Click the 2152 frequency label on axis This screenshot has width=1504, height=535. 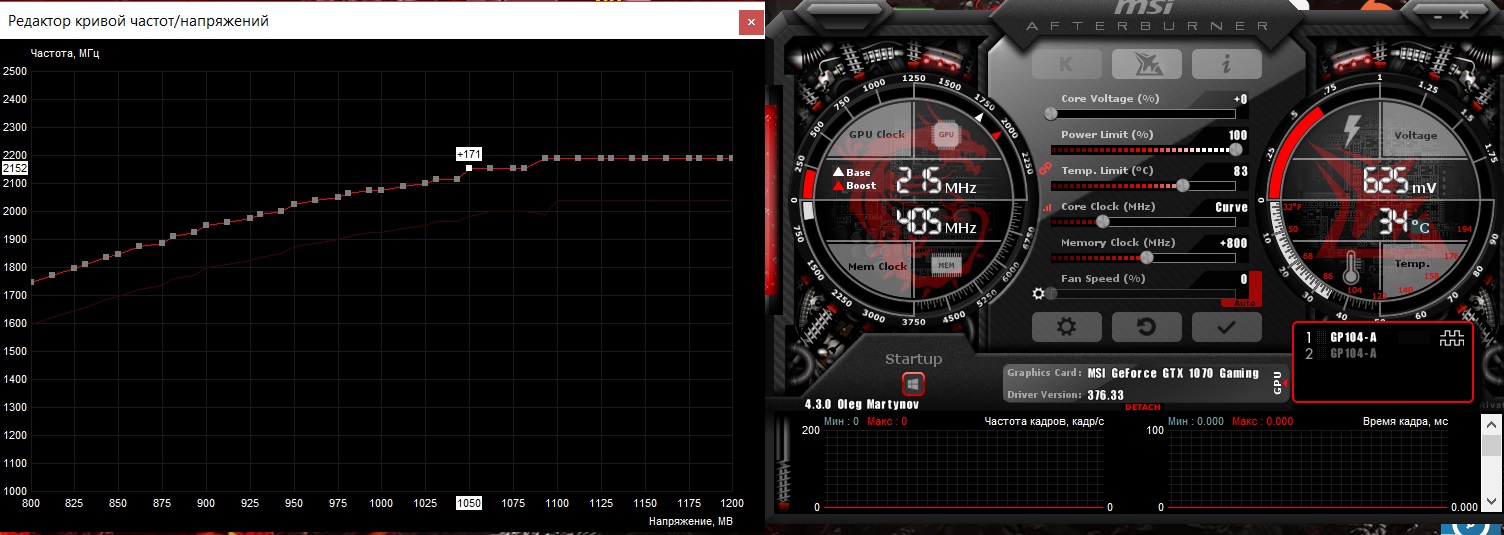click(x=15, y=169)
